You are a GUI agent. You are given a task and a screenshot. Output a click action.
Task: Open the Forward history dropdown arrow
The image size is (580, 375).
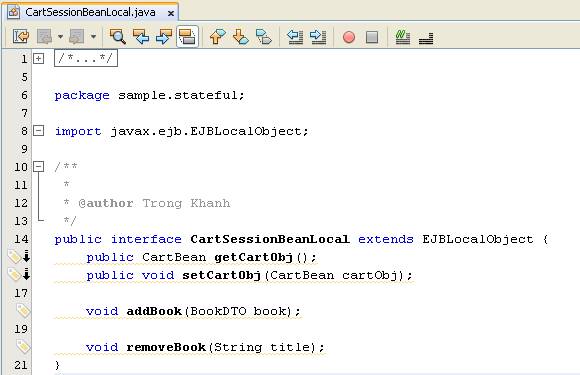(x=93, y=37)
